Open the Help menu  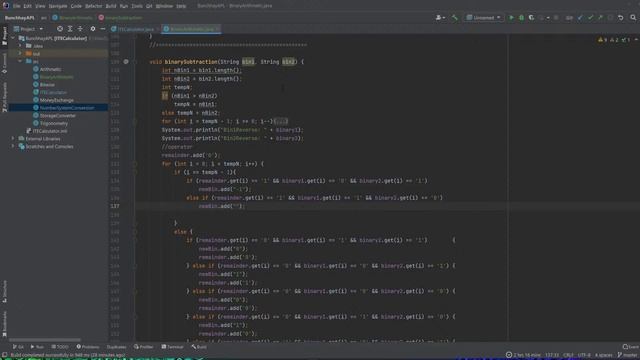[181, 6]
